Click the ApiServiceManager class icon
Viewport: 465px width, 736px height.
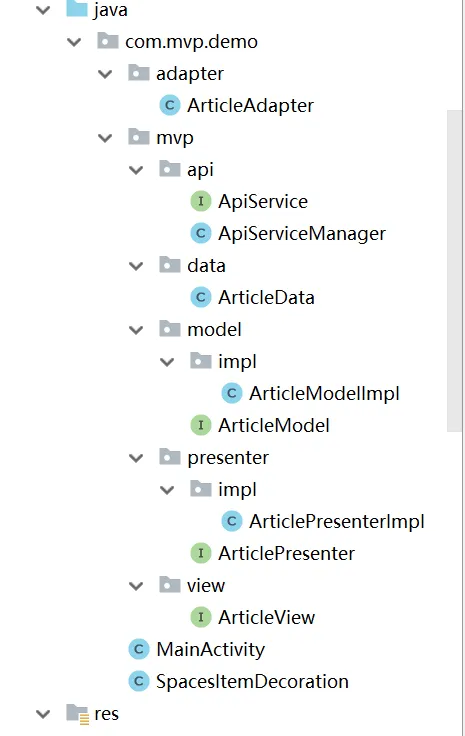201,233
